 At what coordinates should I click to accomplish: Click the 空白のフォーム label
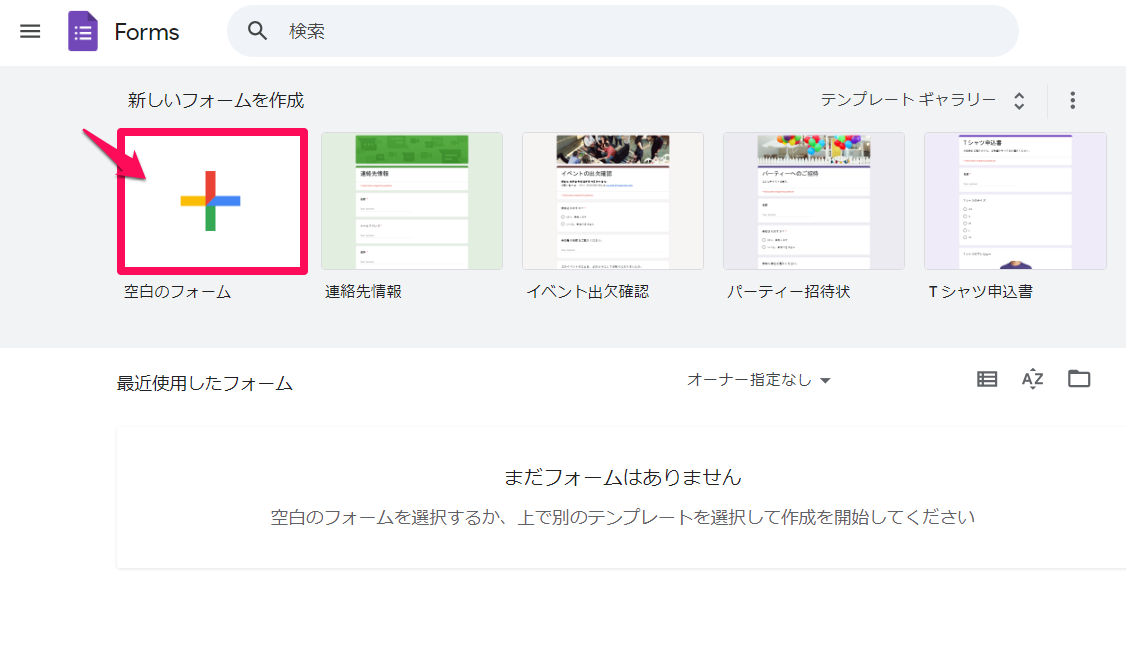(177, 292)
